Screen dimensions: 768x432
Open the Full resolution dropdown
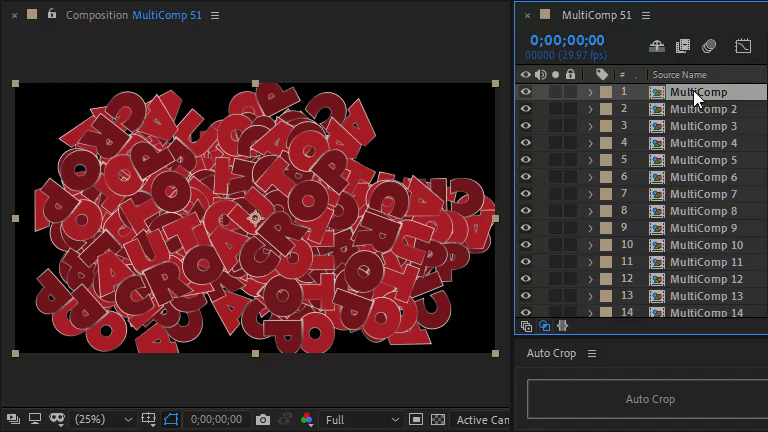point(361,420)
